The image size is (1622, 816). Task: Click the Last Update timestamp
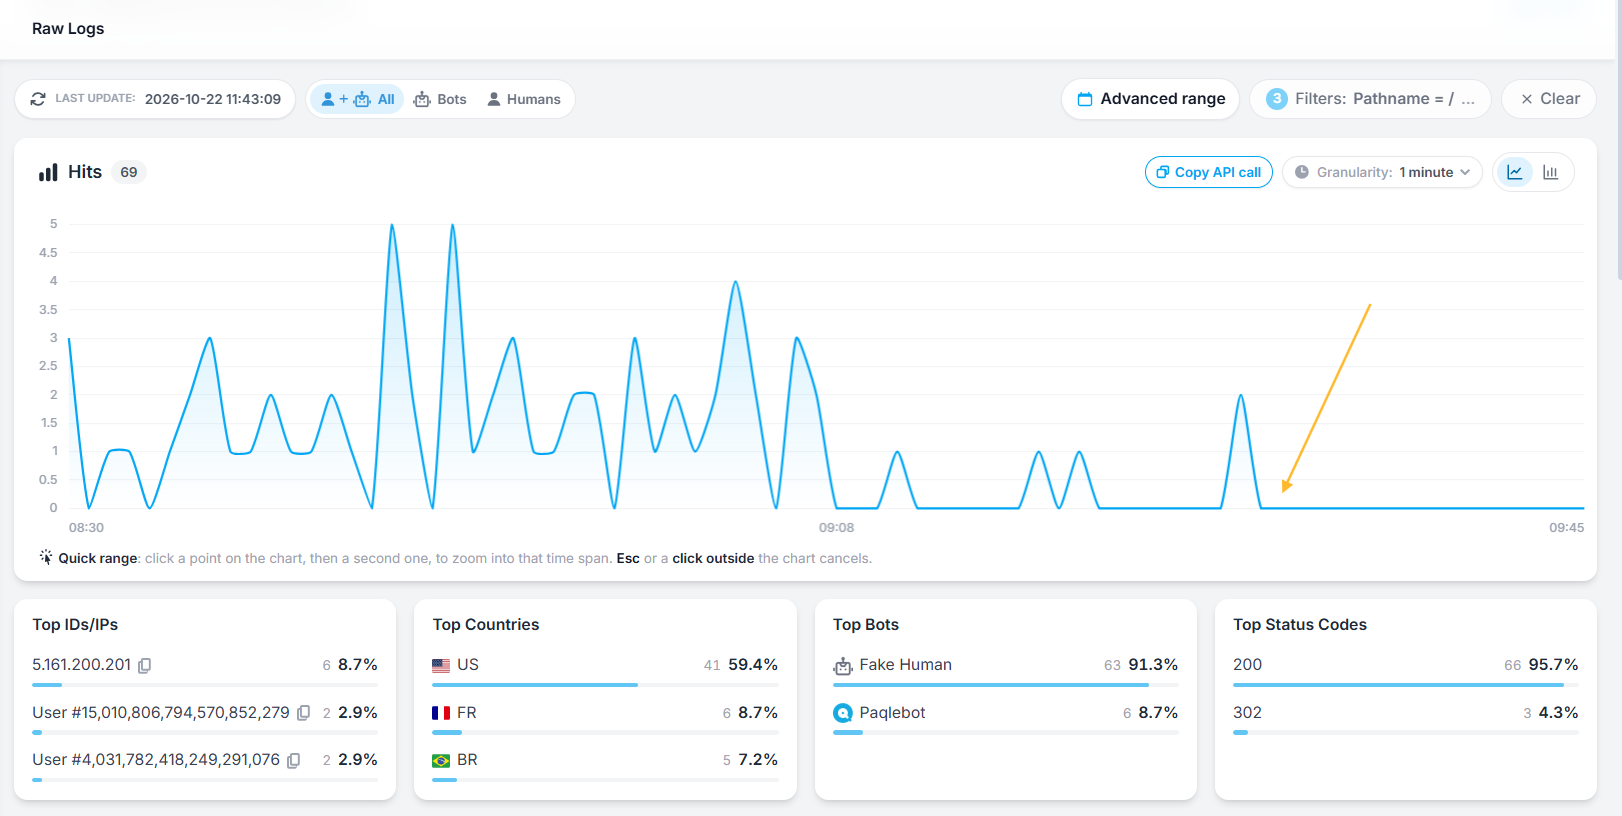(213, 99)
